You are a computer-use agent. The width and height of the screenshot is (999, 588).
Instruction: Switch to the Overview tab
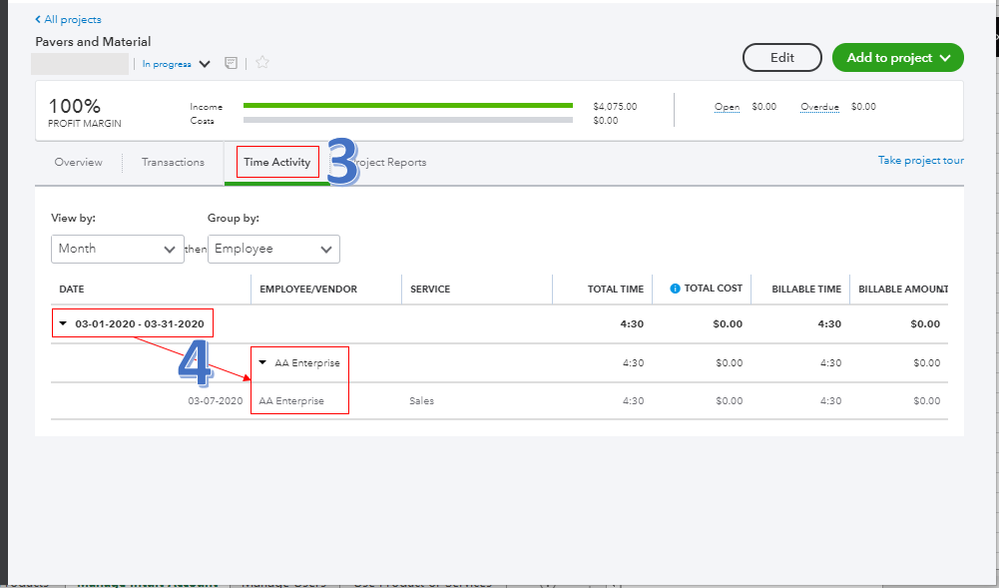(78, 162)
